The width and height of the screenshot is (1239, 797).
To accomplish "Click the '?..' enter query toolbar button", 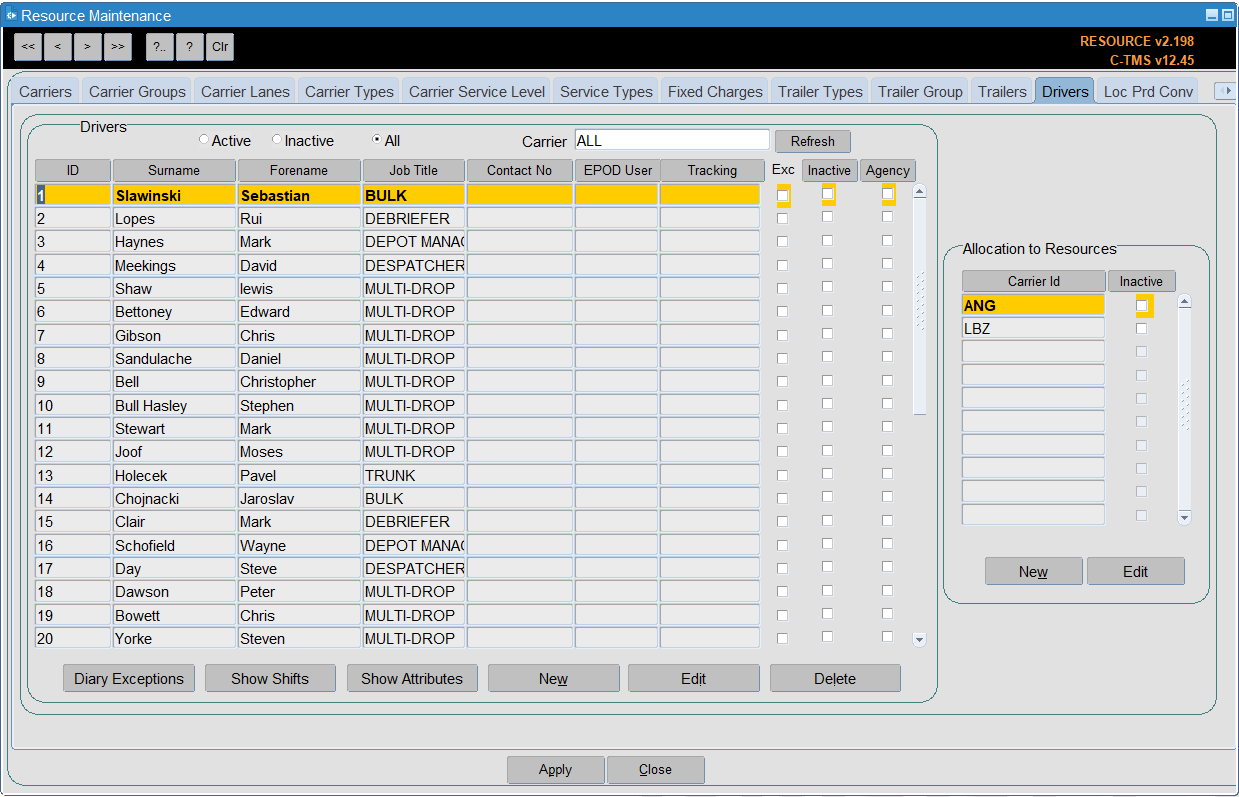I will tap(160, 46).
